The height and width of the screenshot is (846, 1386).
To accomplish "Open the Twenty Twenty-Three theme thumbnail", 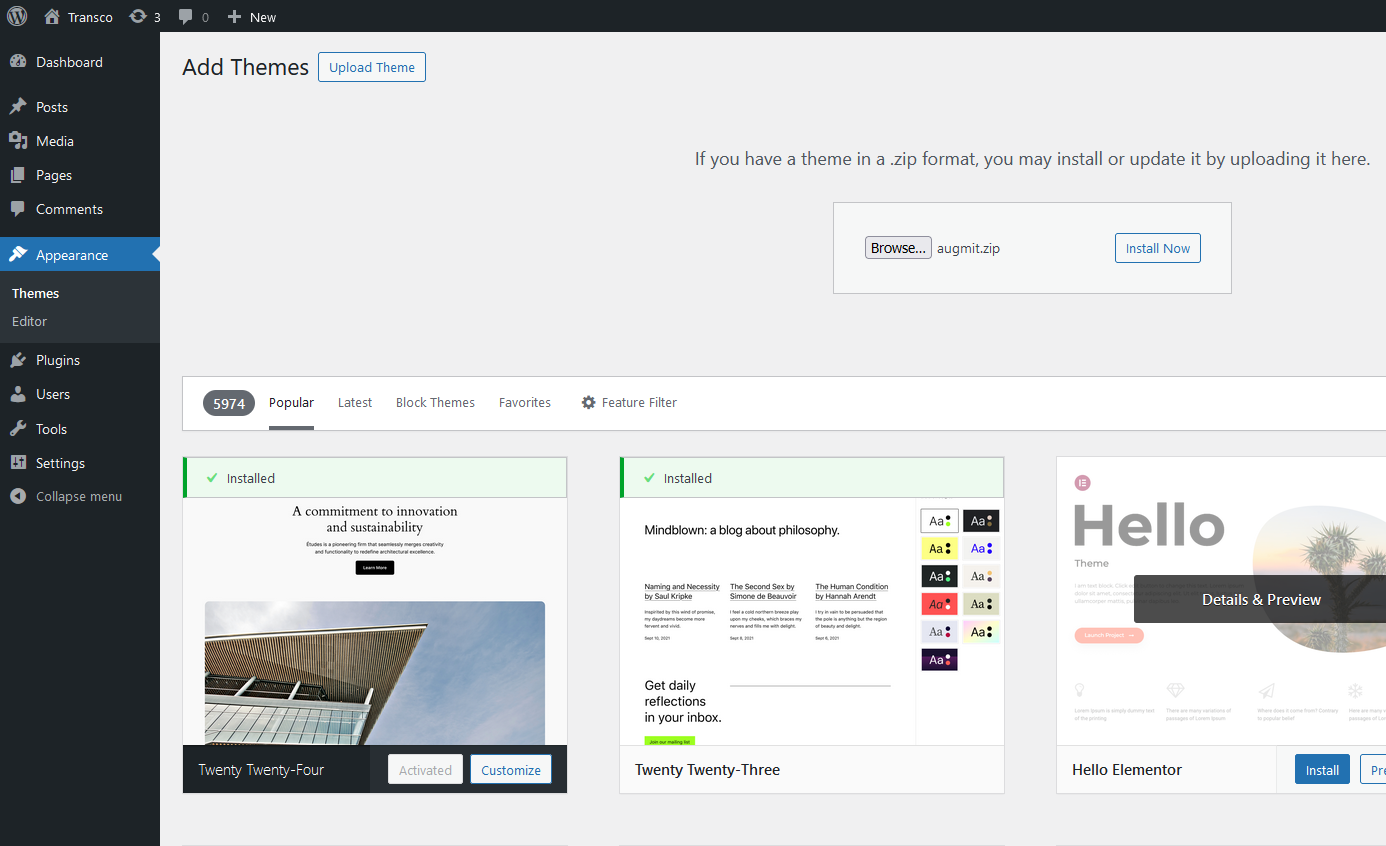I will point(811,620).
